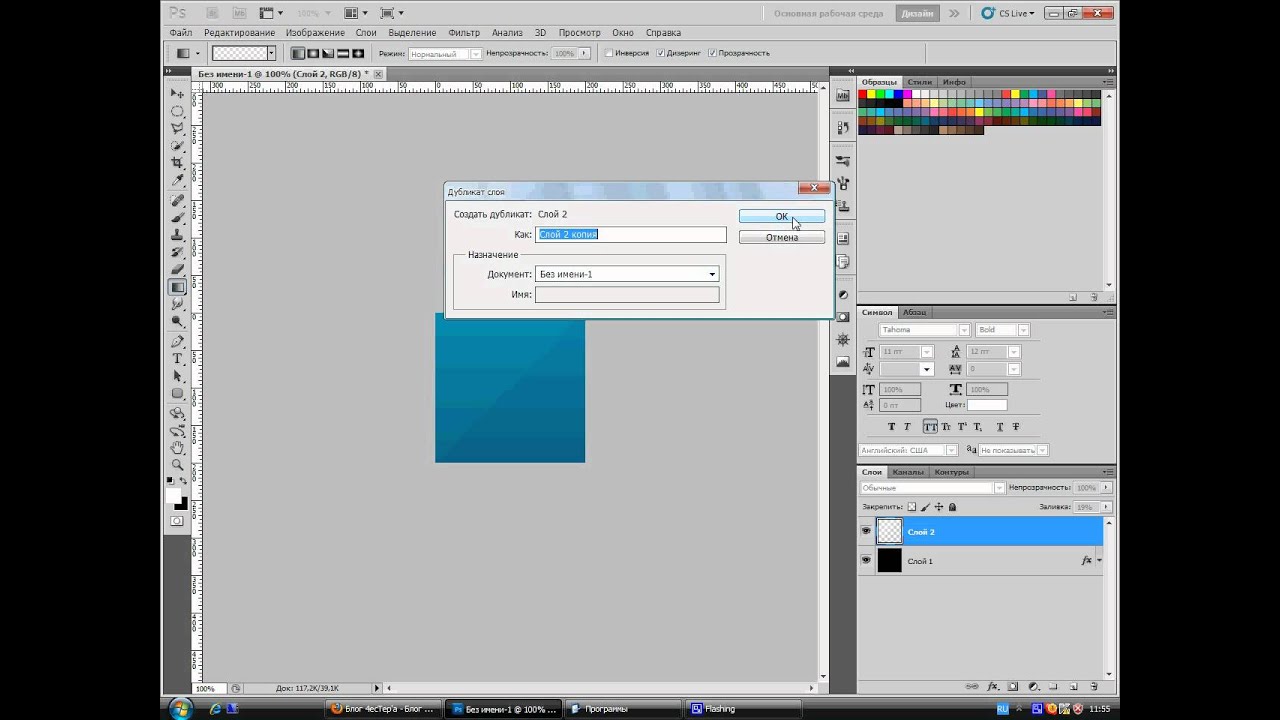Switch to the Каналы tab
The height and width of the screenshot is (720, 1280).
[x=908, y=472]
